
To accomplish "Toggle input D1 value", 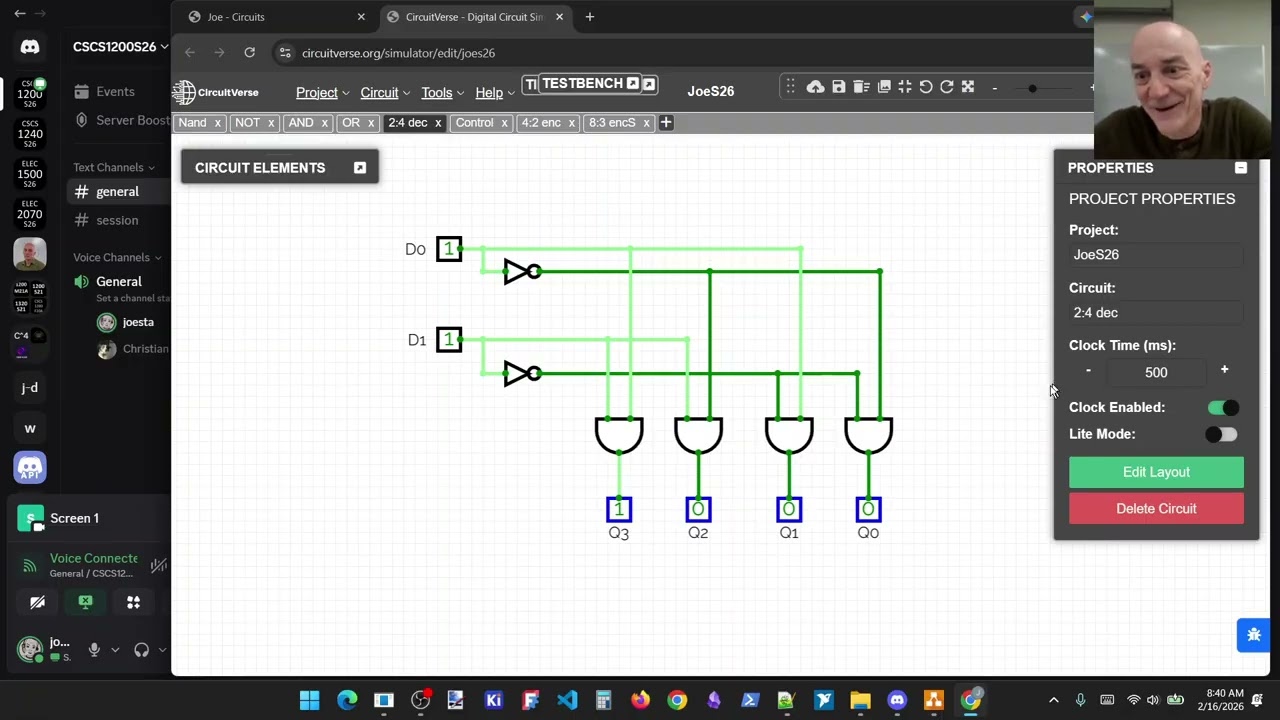I will point(449,340).
